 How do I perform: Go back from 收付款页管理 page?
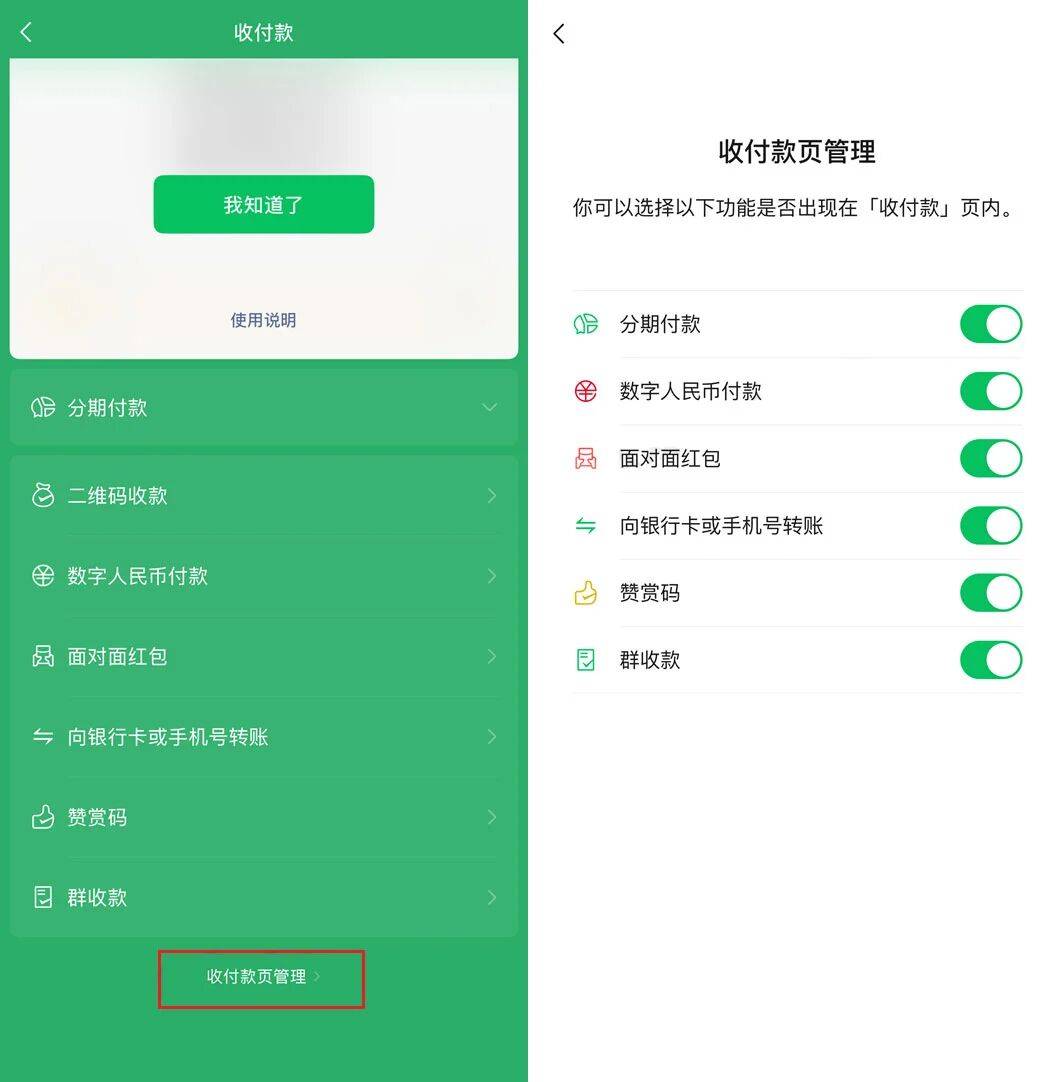click(559, 33)
